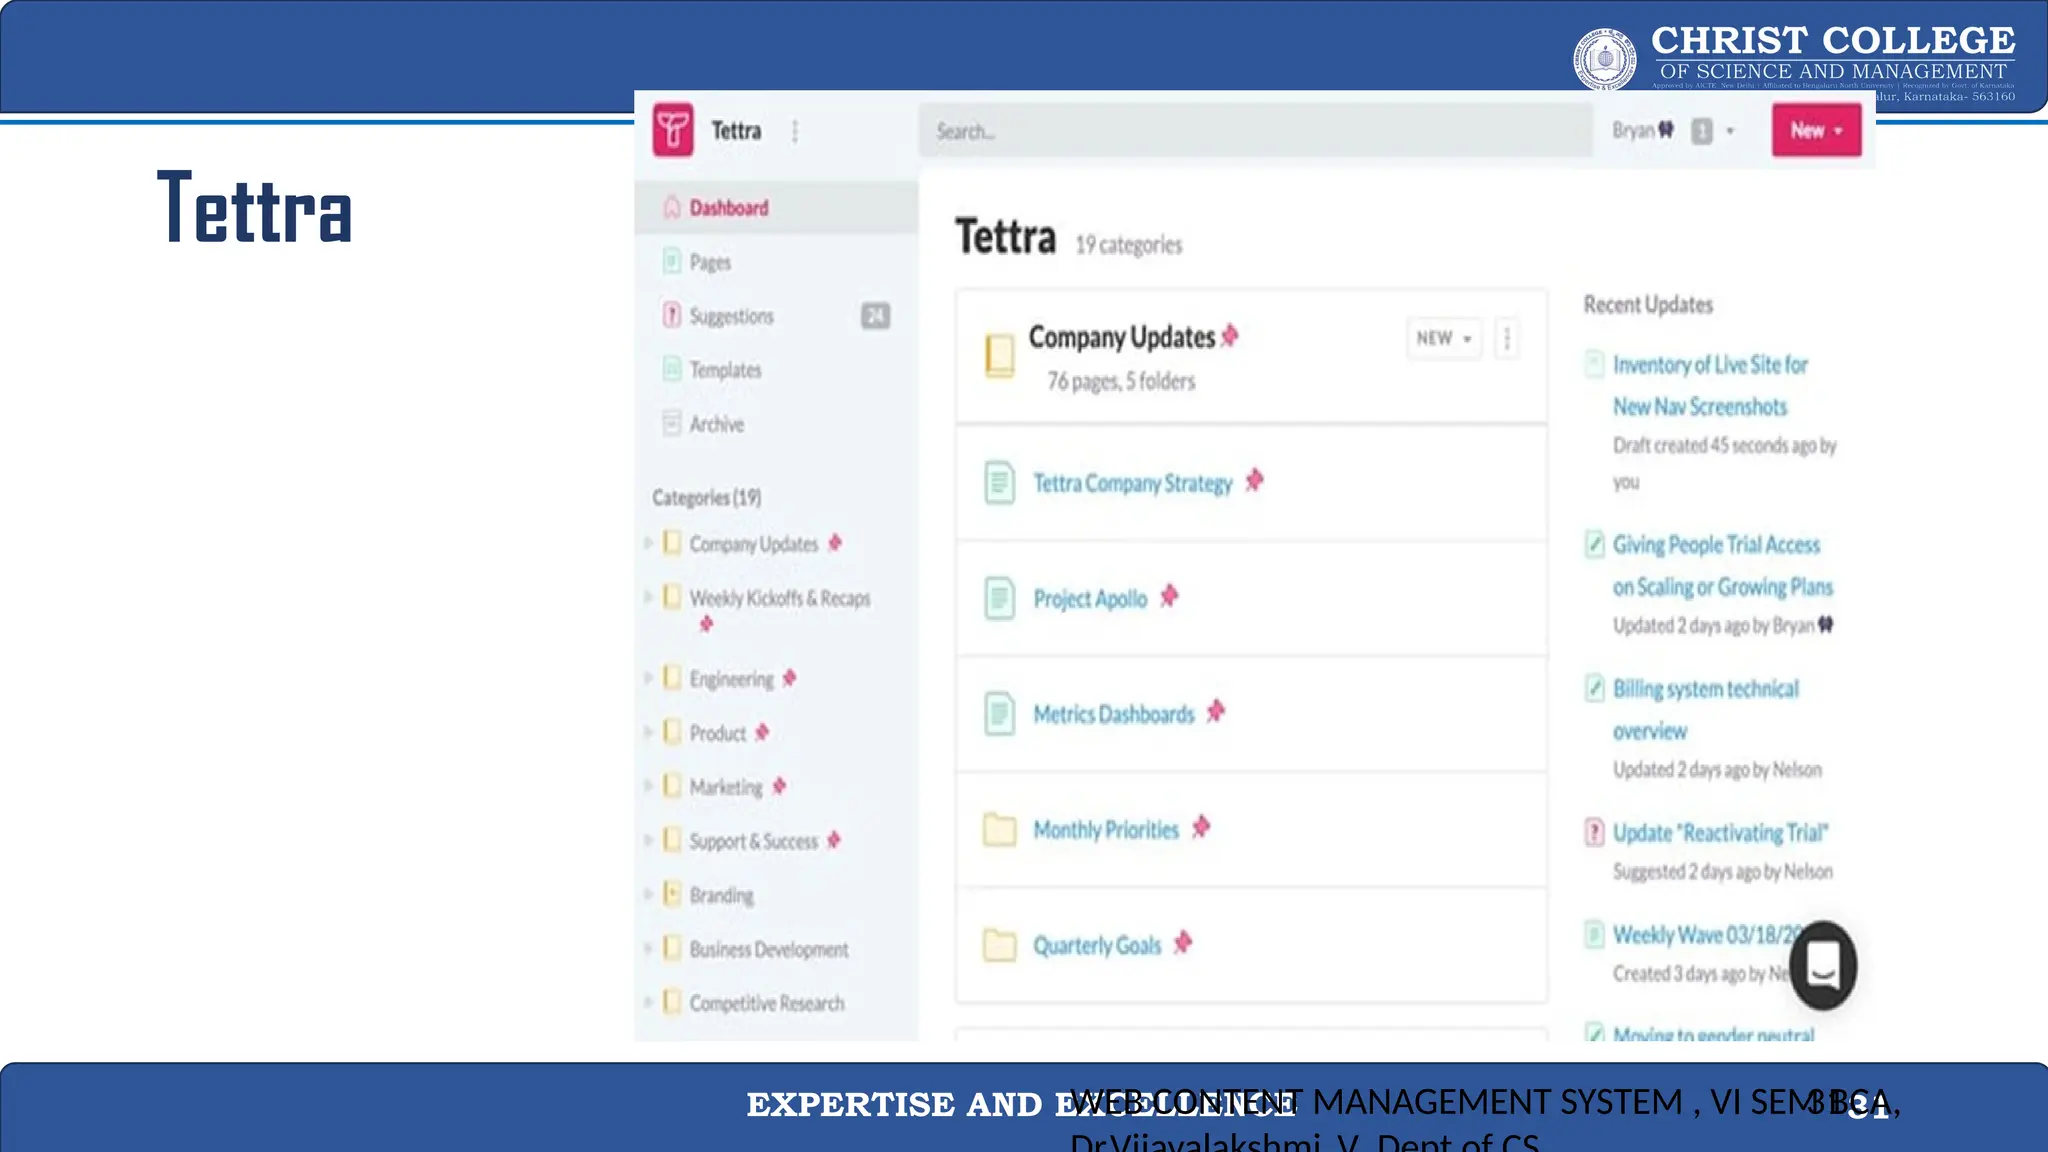The height and width of the screenshot is (1152, 2048).
Task: Click the Dashboard icon in sidebar
Action: coord(672,207)
